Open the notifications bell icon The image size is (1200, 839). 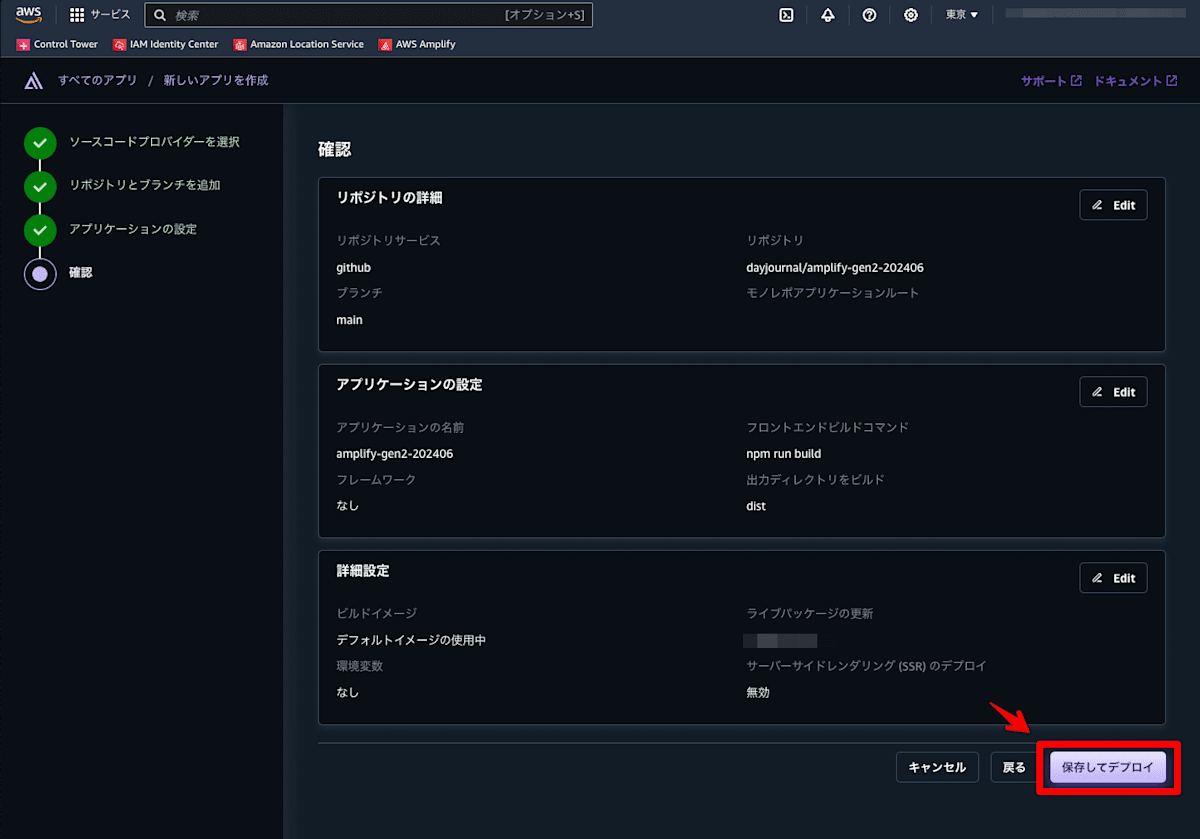point(828,15)
